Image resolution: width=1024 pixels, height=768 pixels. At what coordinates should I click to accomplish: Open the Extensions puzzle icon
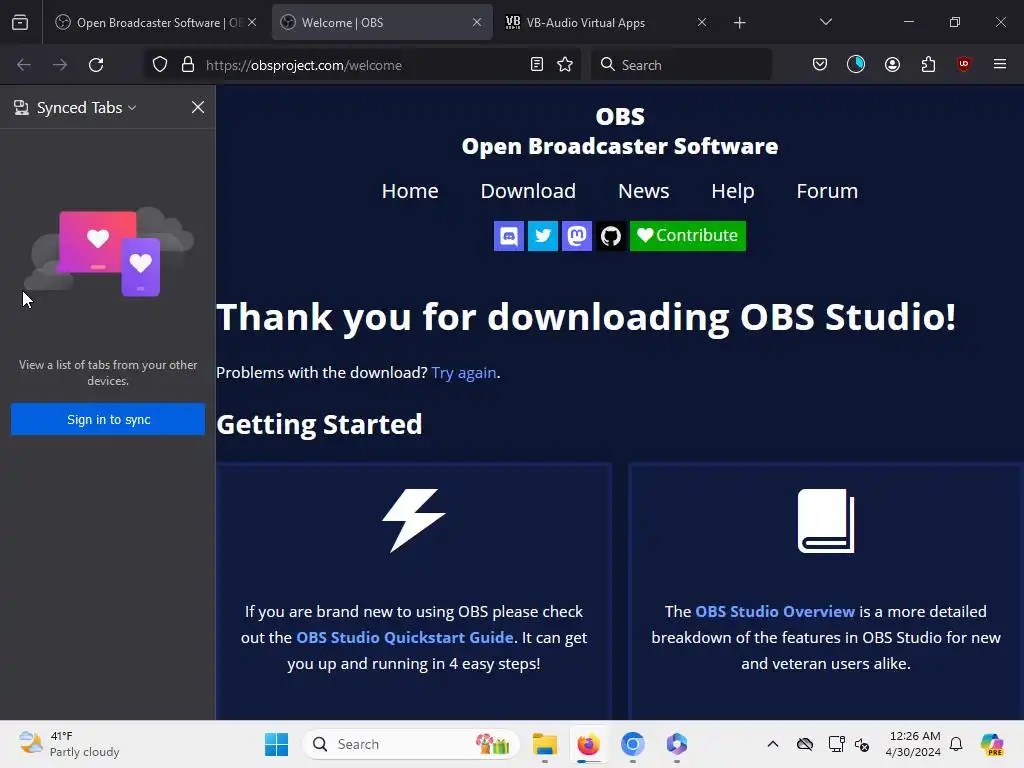click(x=928, y=64)
